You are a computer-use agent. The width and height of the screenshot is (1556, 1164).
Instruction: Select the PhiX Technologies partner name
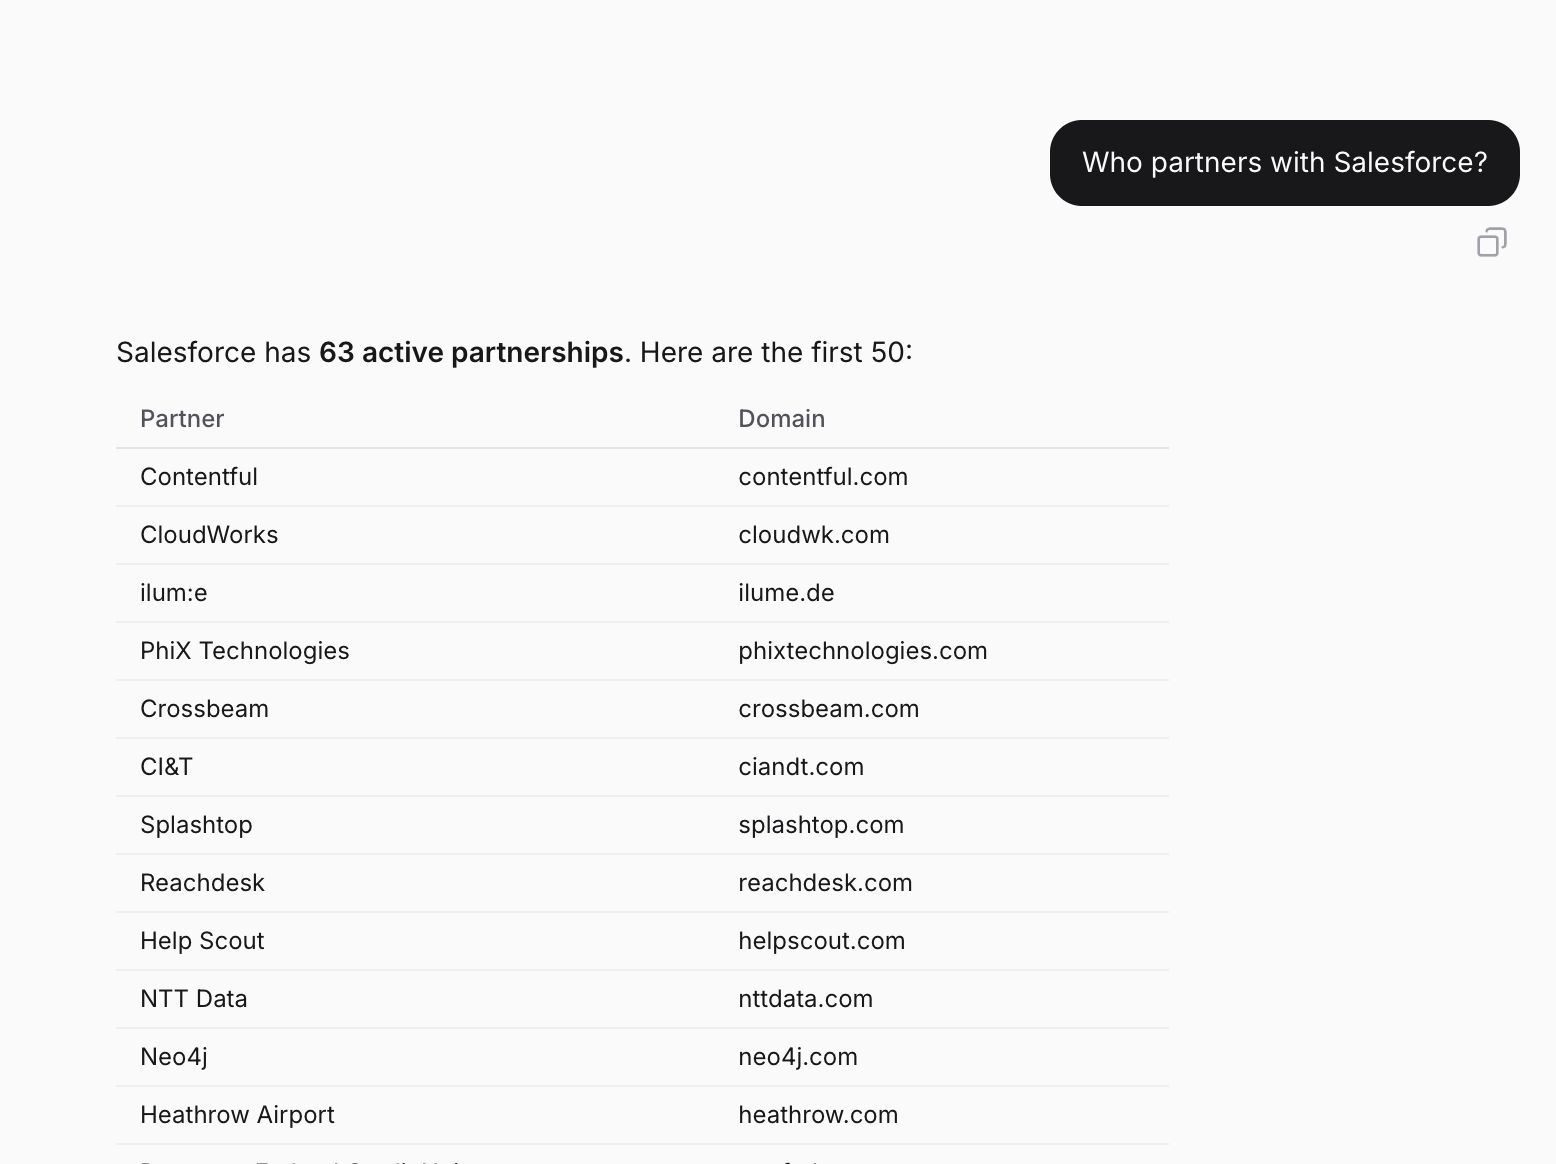244,651
